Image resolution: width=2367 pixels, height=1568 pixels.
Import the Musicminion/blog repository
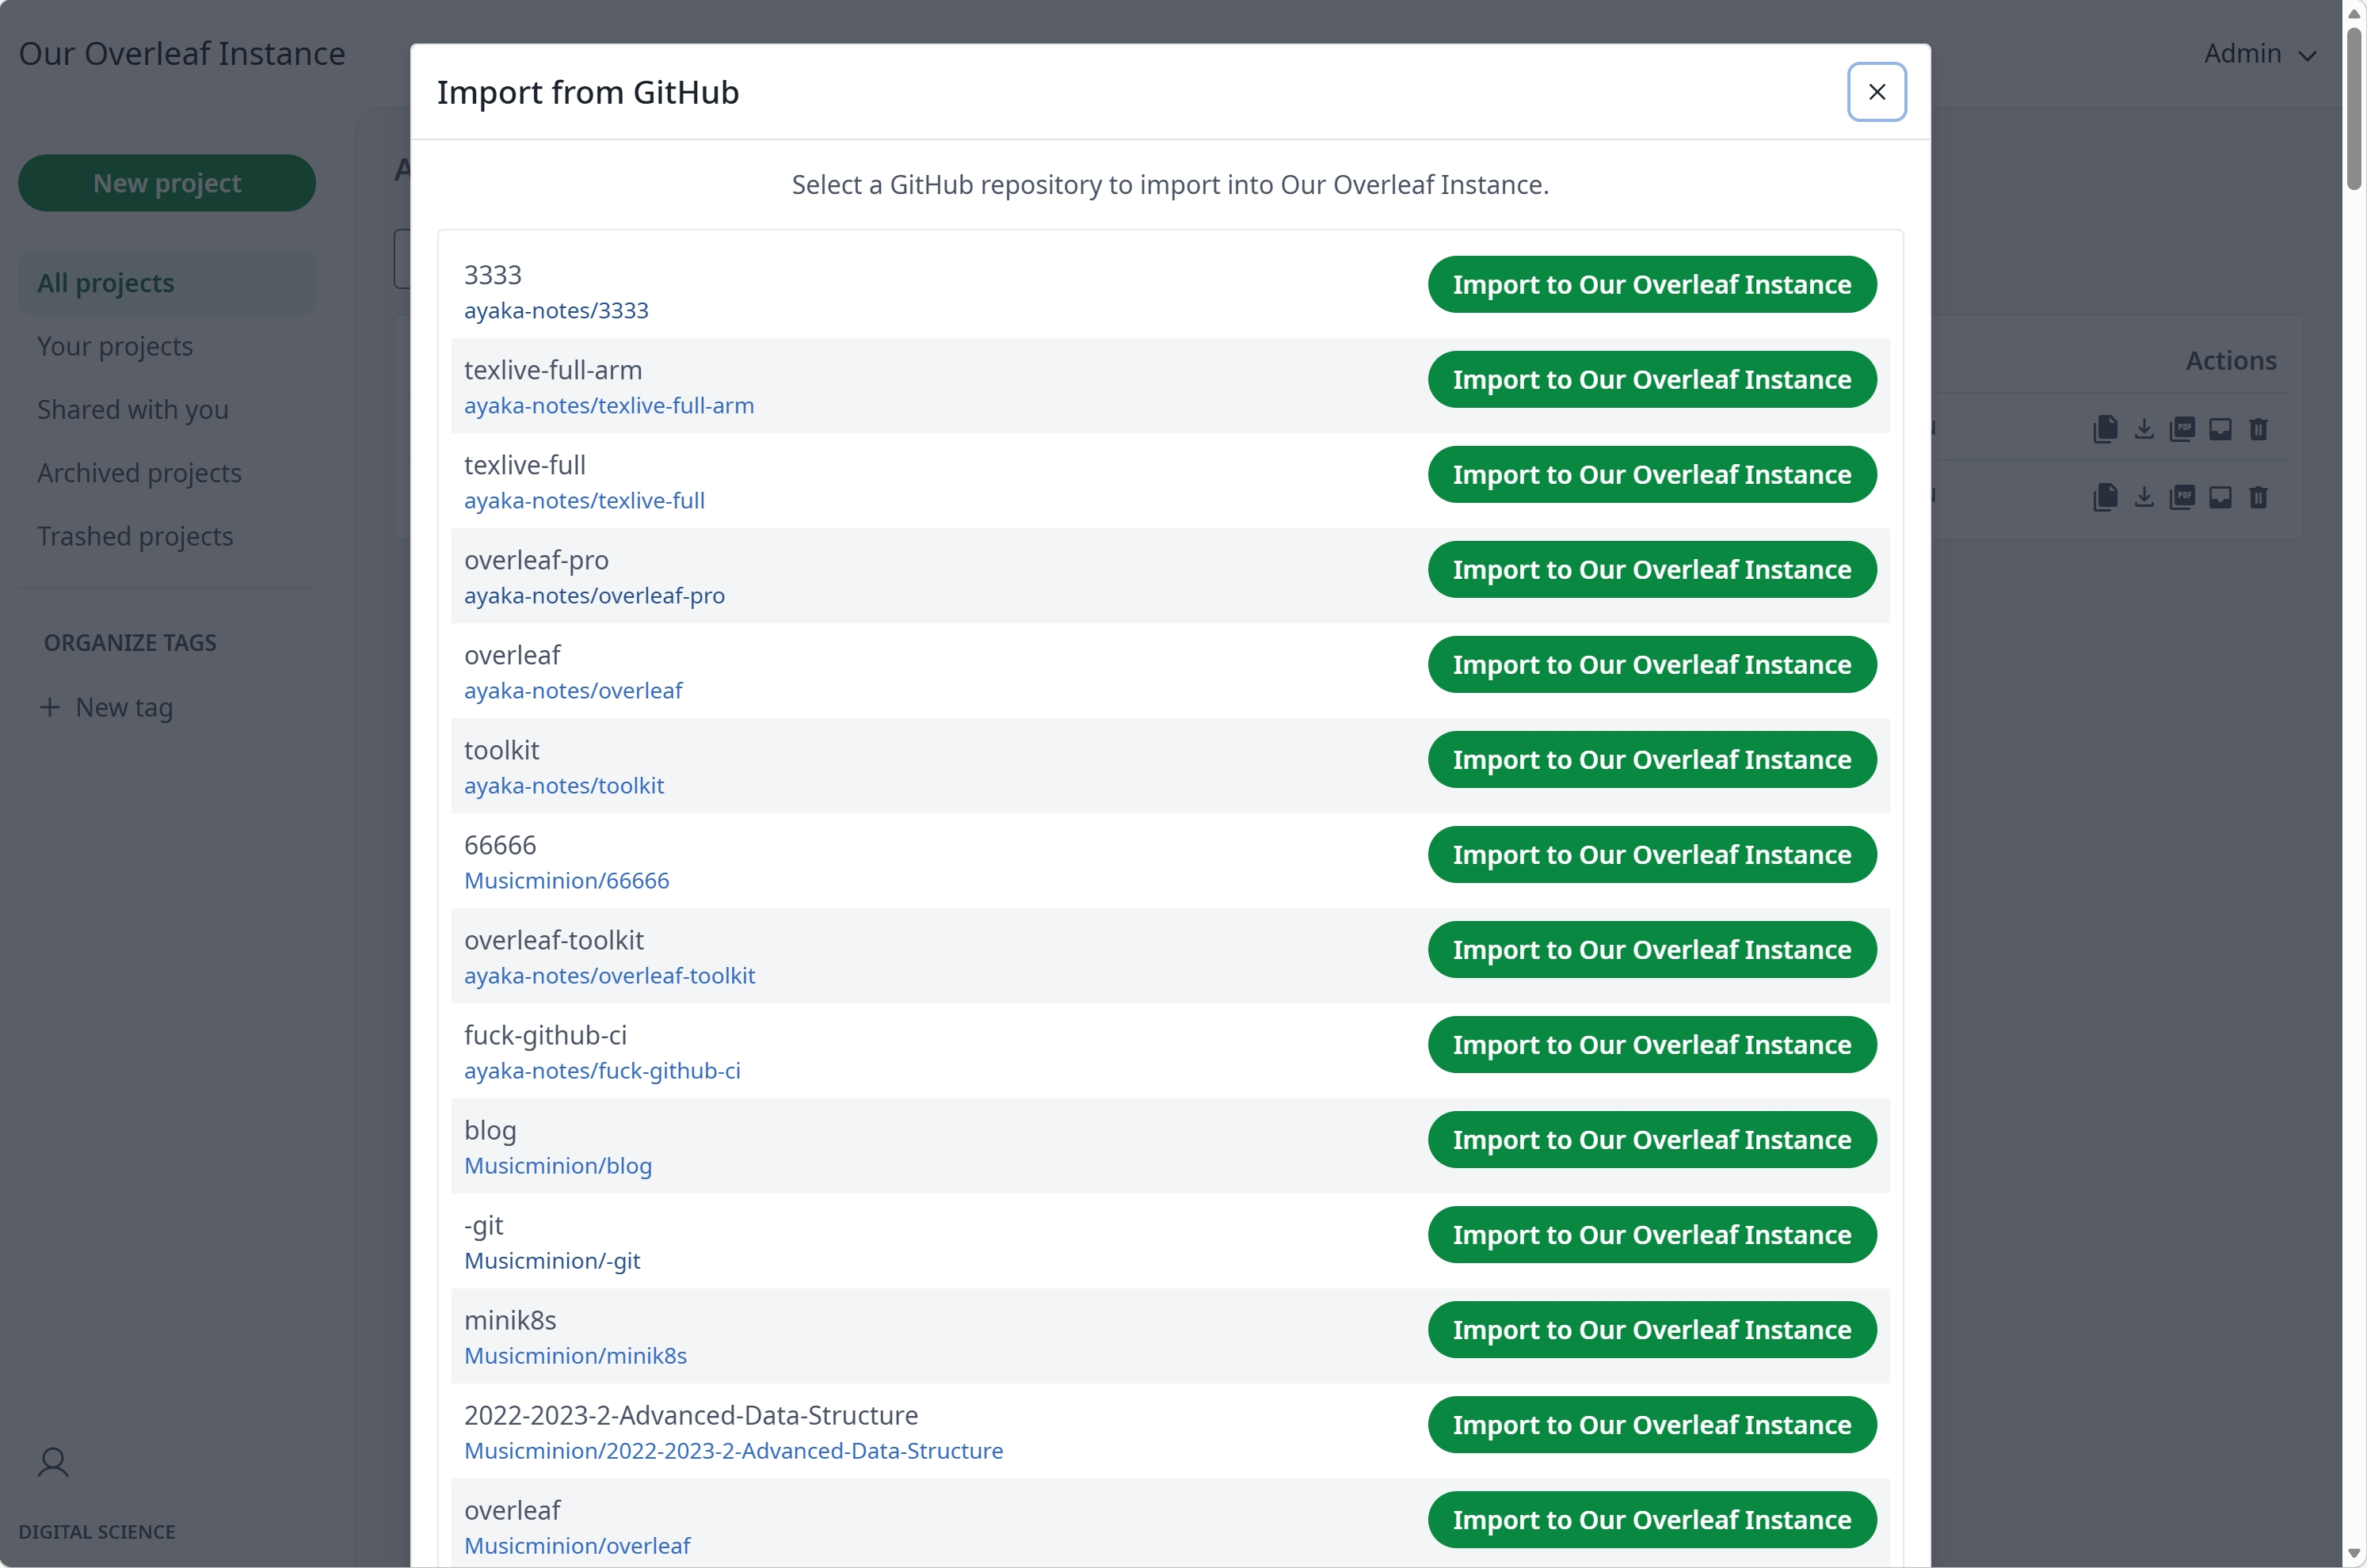click(1651, 1140)
